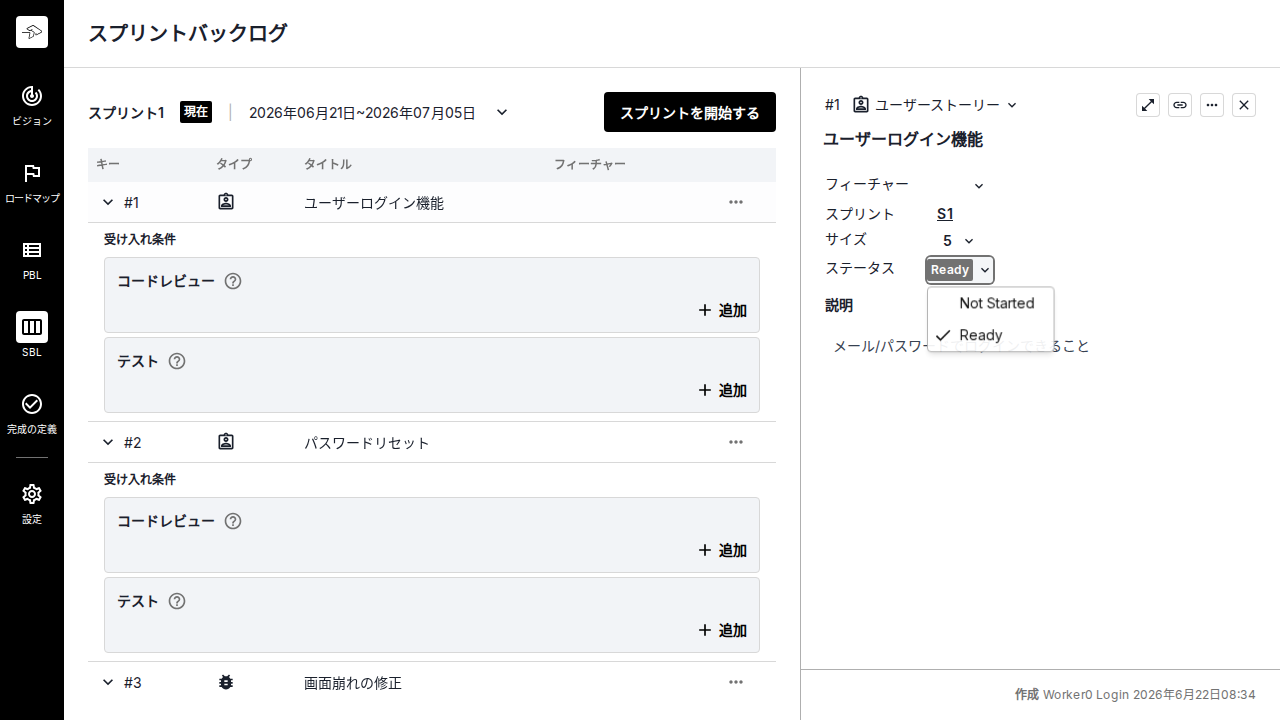Go to ロードマップ in sidebar
The height and width of the screenshot is (720, 1280).
coord(32,183)
